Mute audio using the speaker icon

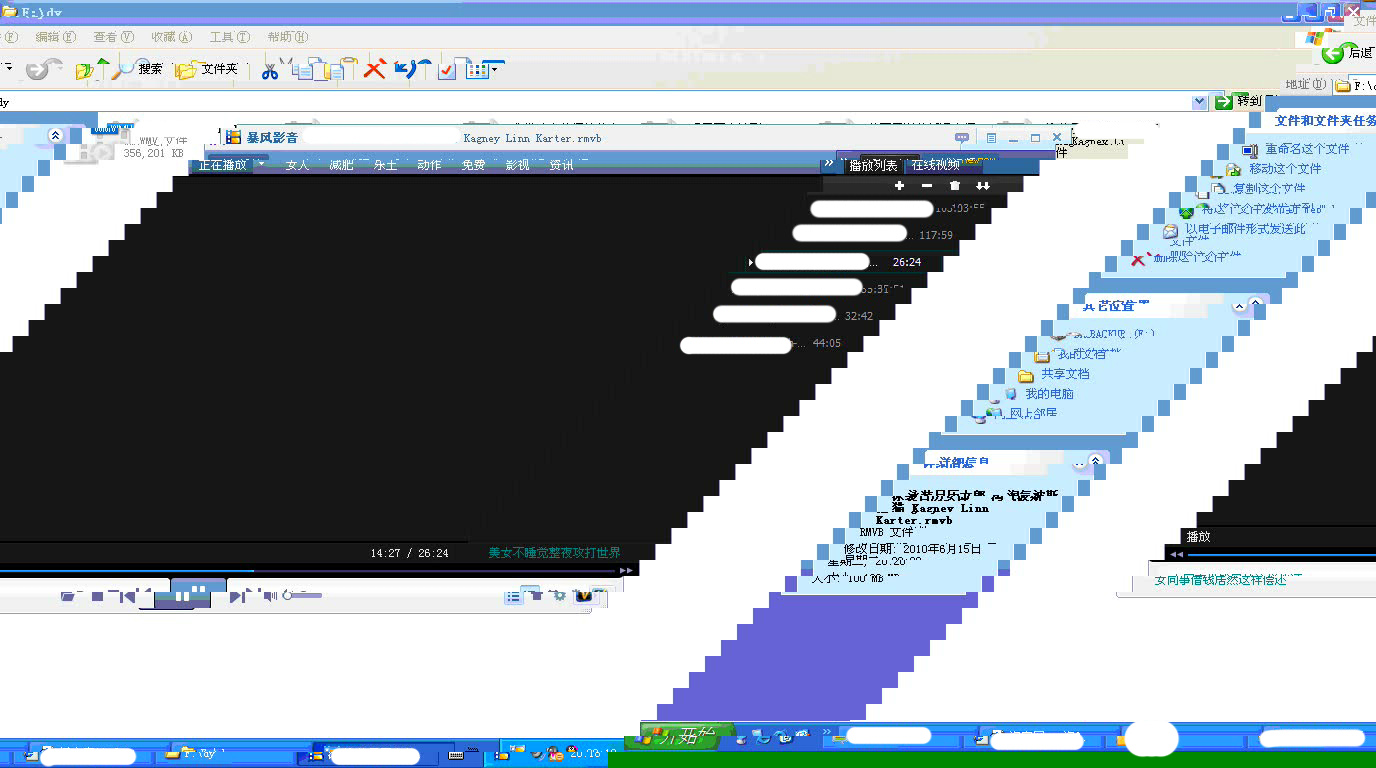click(x=269, y=597)
